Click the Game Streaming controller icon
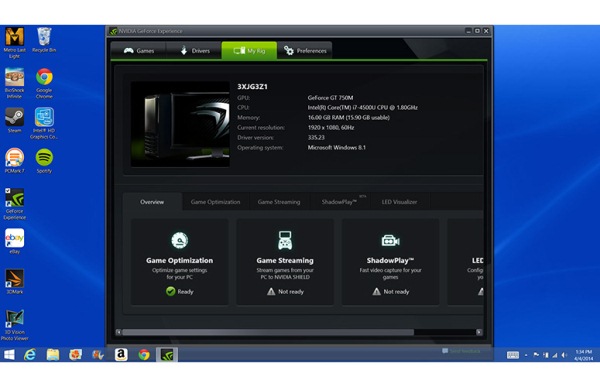 point(285,240)
